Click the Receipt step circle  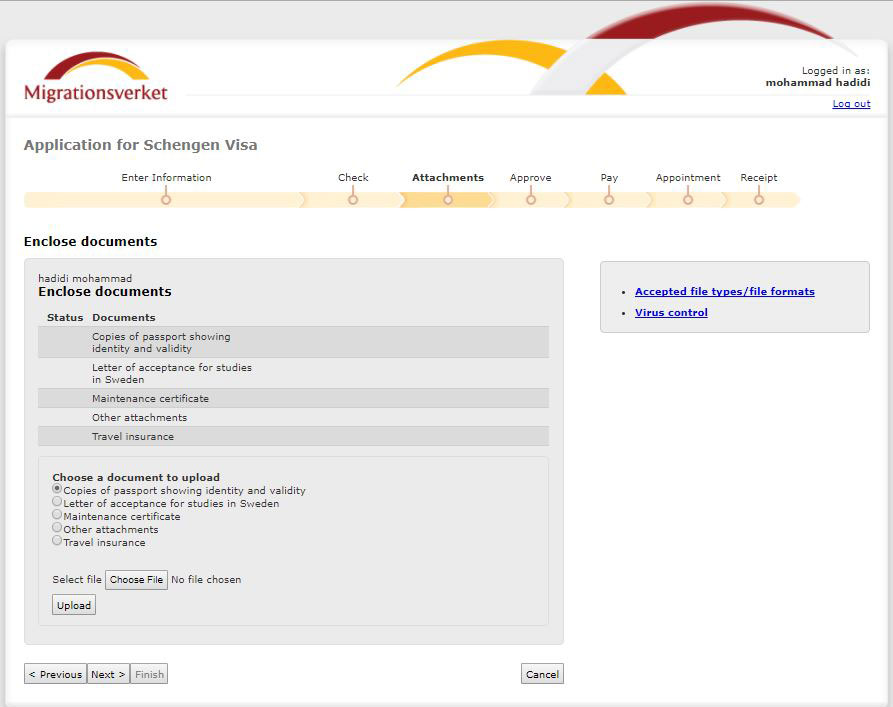(x=759, y=199)
